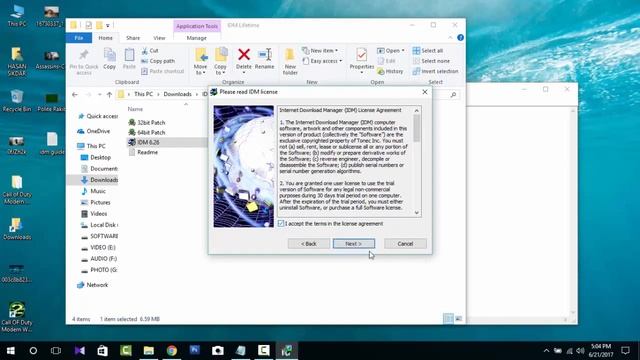
Task: Switch to details view in the status bar
Action: (448, 319)
